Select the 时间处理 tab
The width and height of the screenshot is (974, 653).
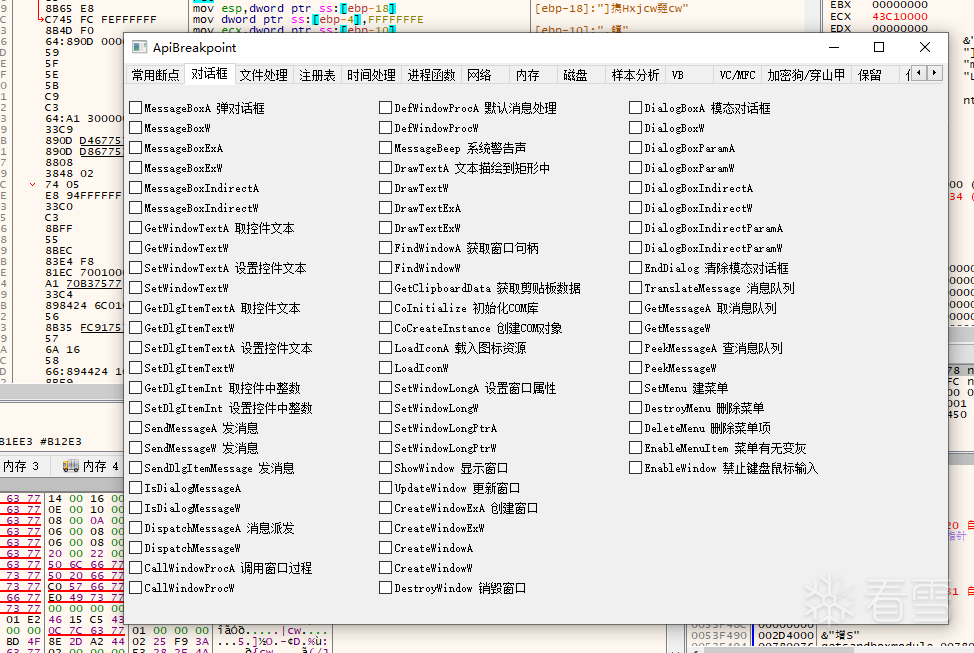371,75
